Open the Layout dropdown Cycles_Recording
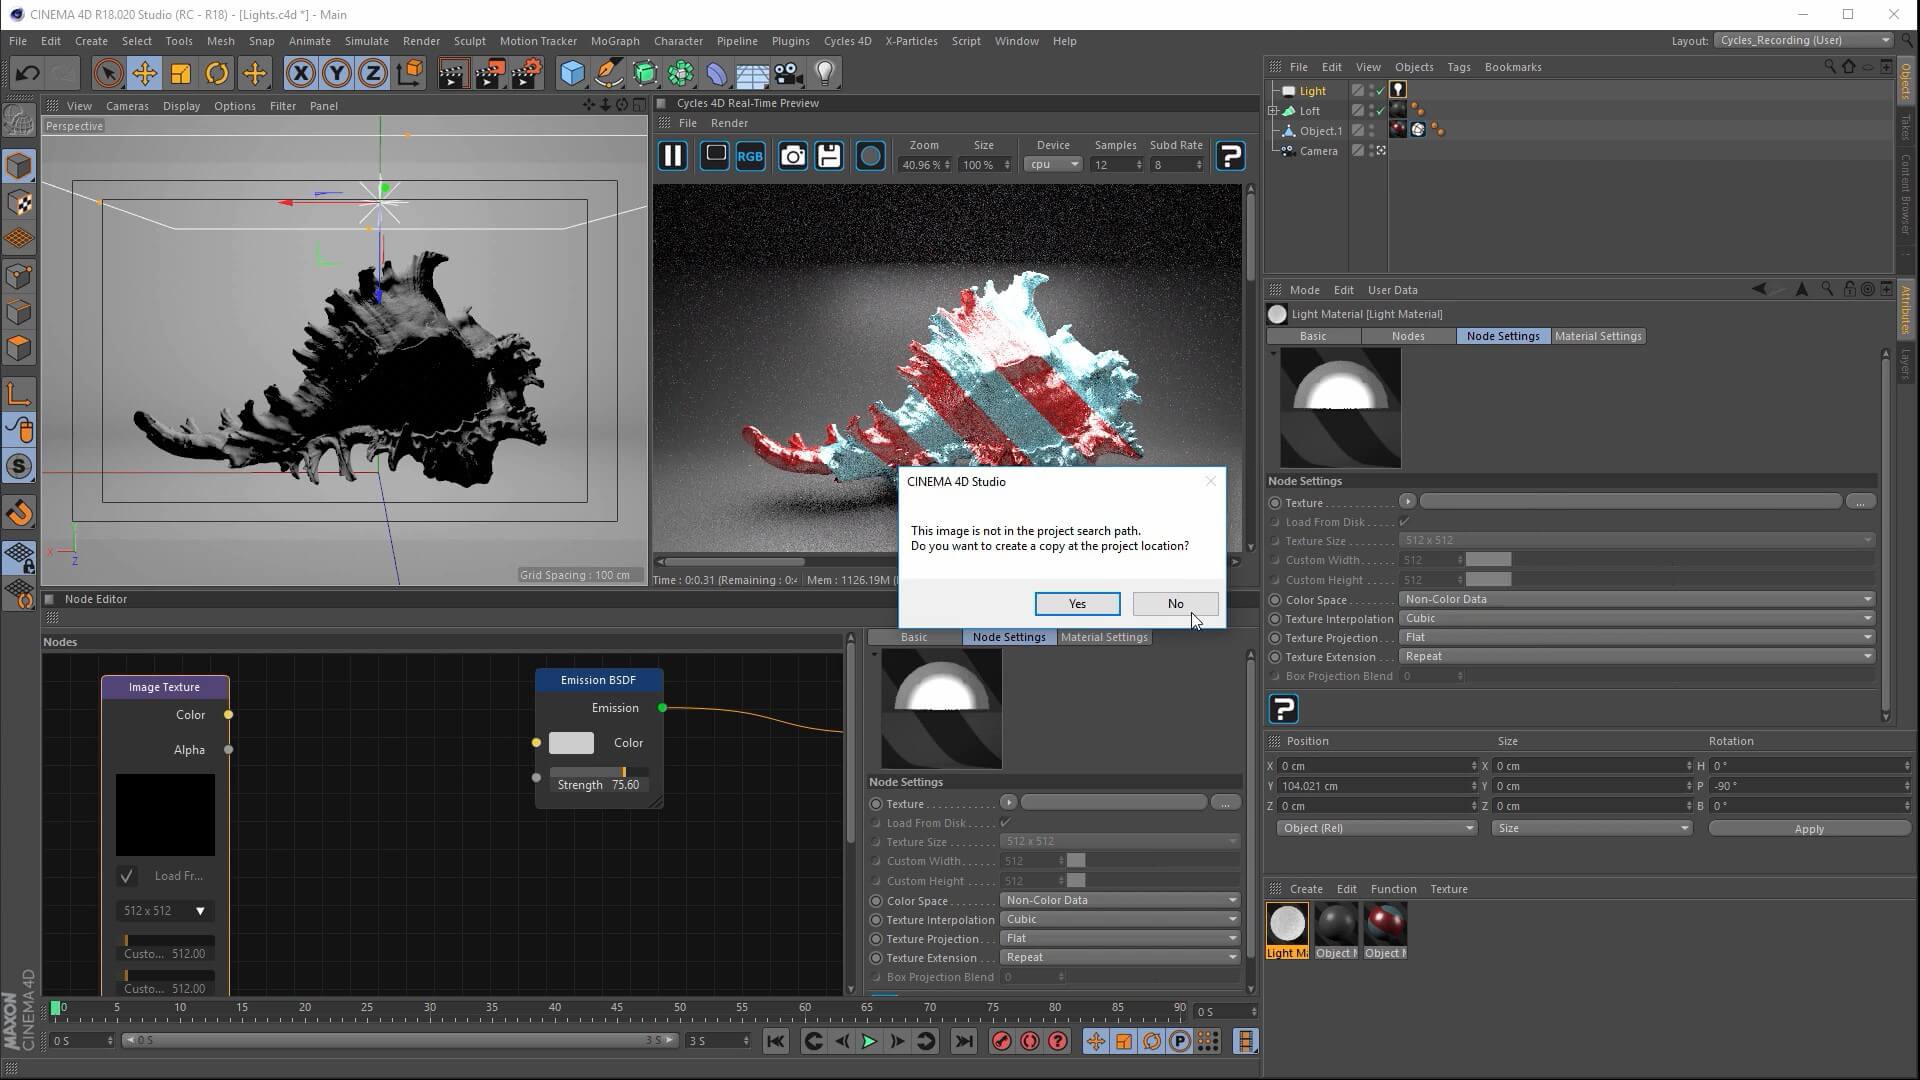This screenshot has height=1080, width=1920. pos(1805,40)
